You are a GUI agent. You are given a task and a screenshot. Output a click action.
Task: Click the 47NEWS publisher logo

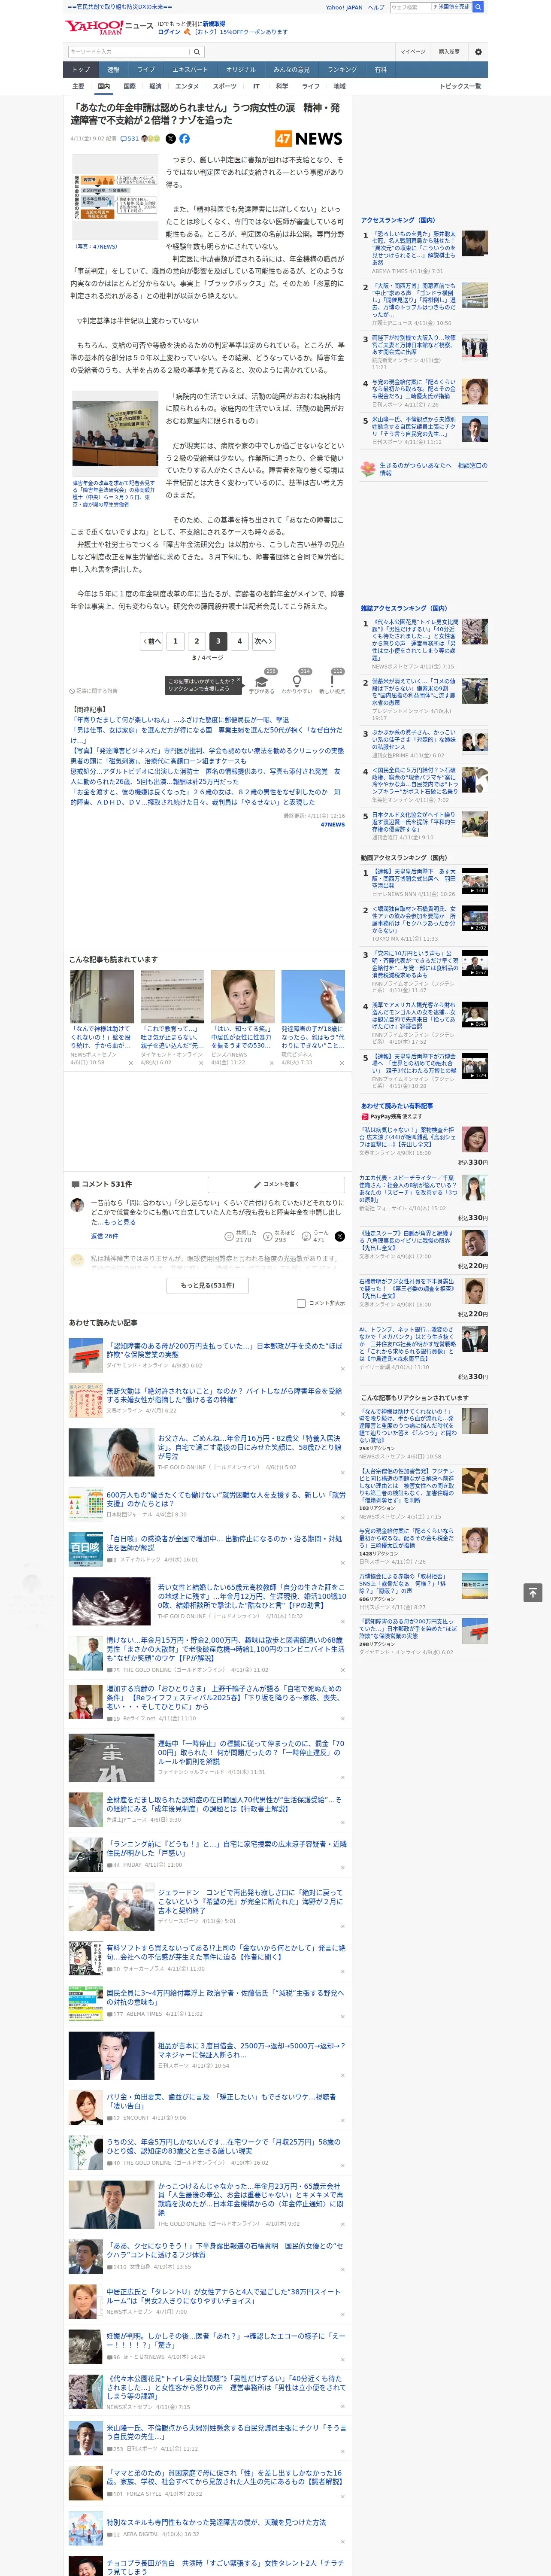(308, 139)
